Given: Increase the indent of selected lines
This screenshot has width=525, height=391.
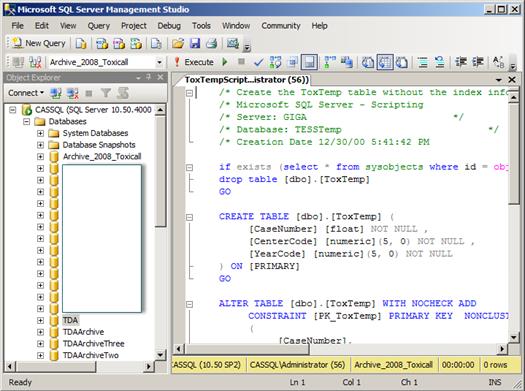Looking at the screenshot, I should point(478,62).
